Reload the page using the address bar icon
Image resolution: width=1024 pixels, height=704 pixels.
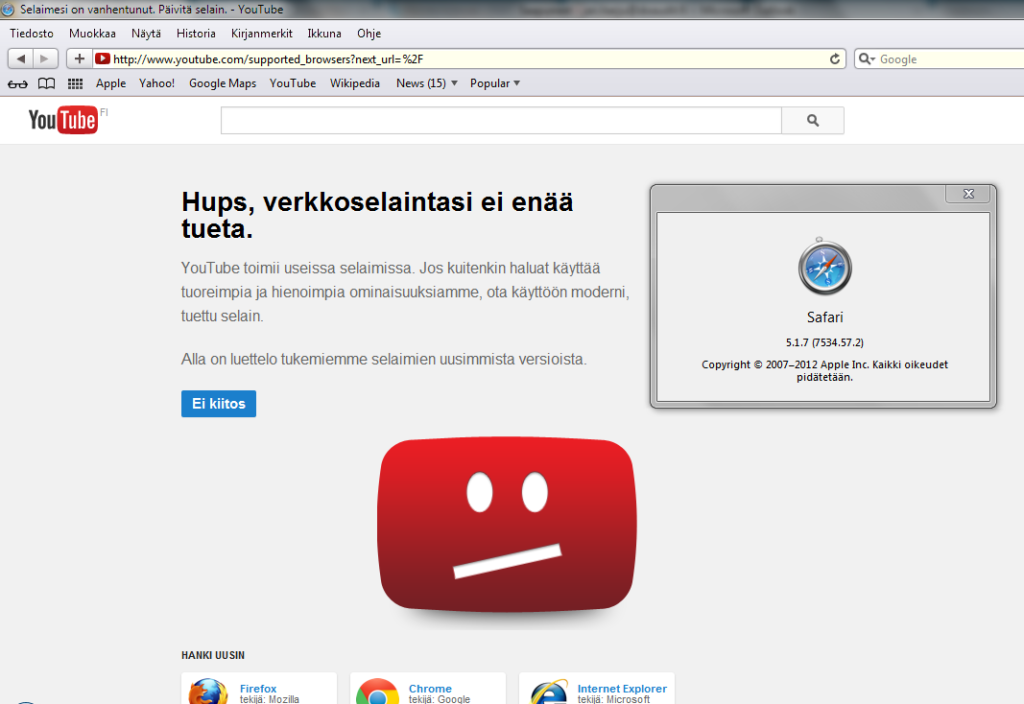(836, 58)
